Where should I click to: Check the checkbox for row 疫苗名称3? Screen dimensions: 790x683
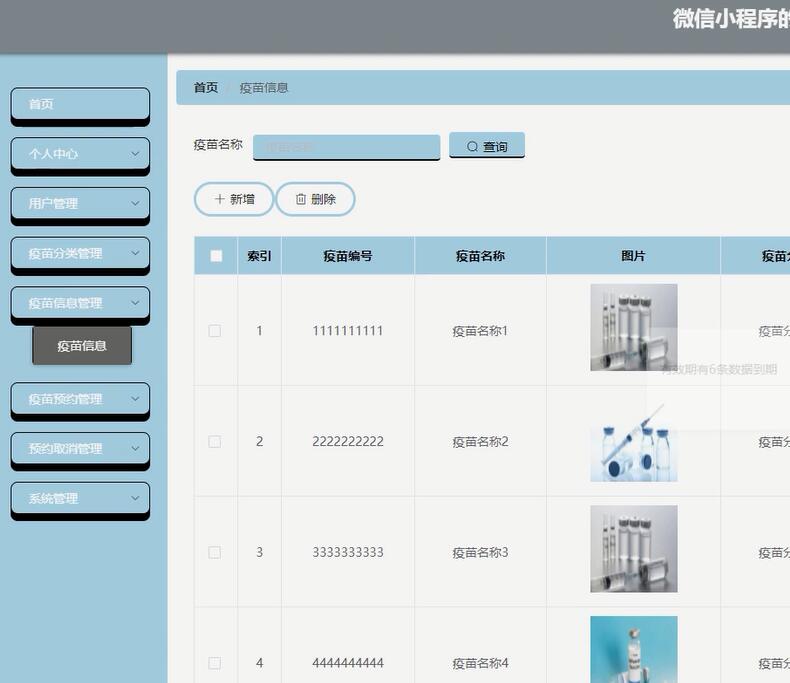(x=215, y=553)
